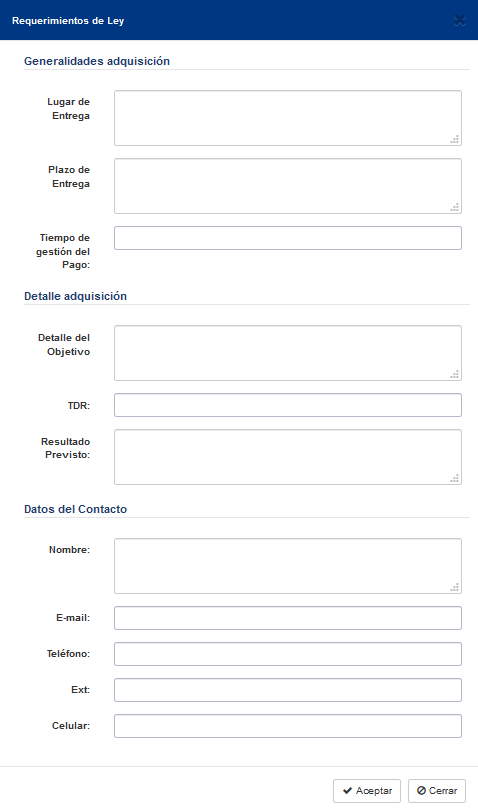
Task: Focus the Detalle del Objetivo text area
Action: pos(288,353)
